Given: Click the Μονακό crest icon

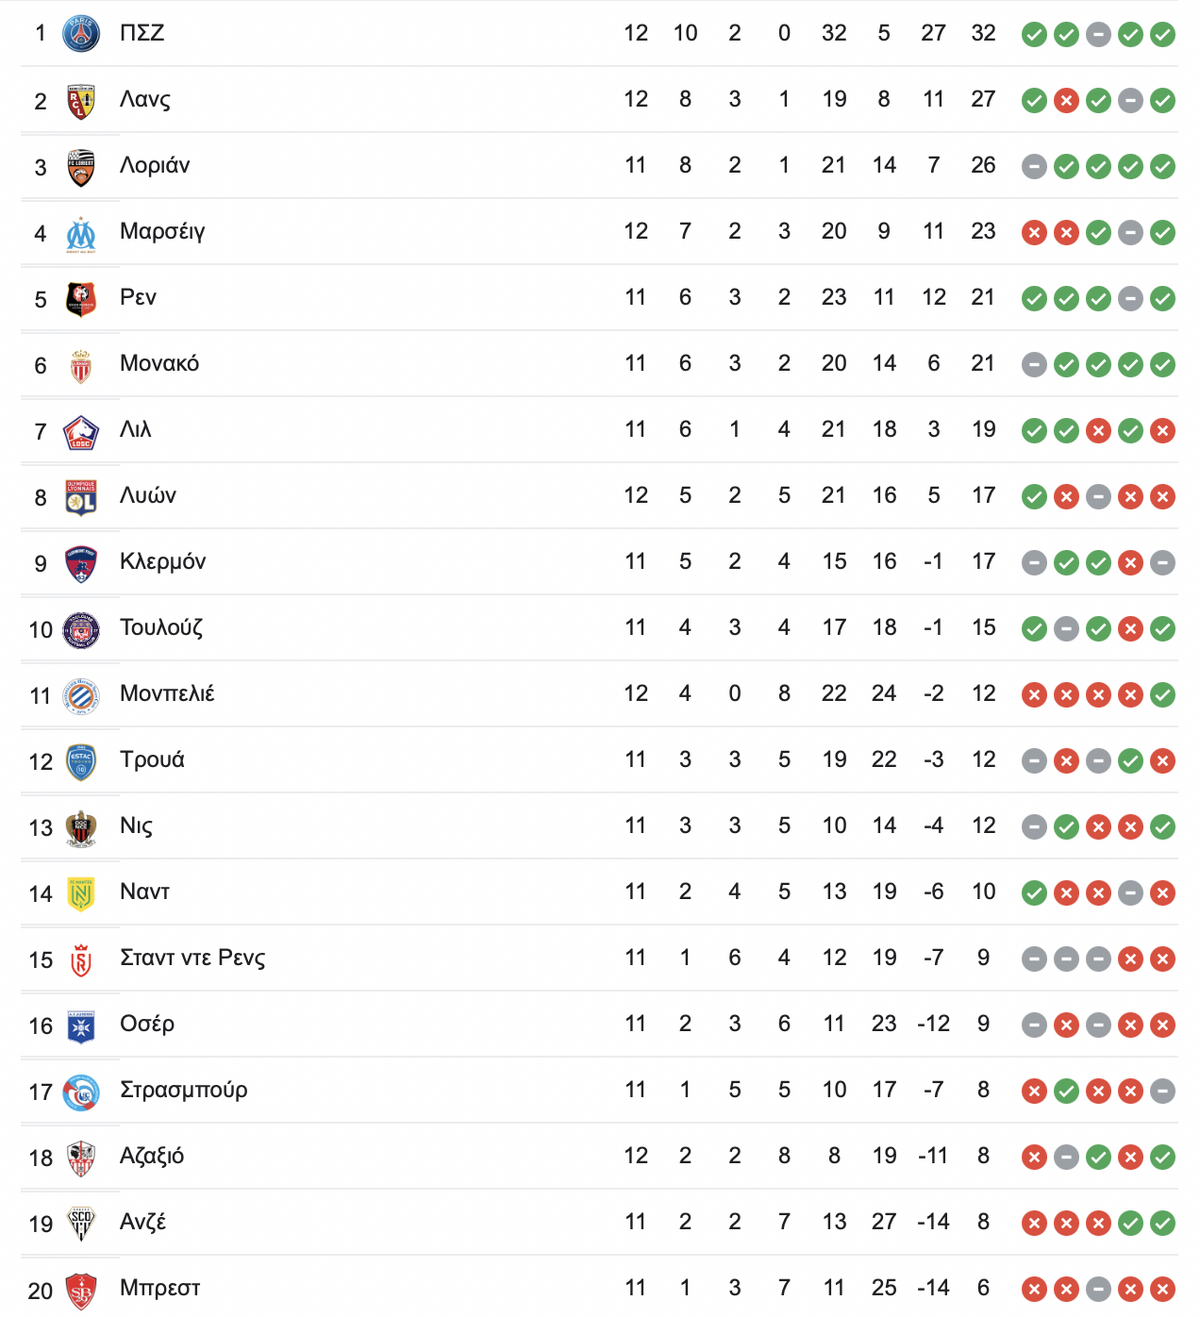Looking at the screenshot, I should 81,364.
